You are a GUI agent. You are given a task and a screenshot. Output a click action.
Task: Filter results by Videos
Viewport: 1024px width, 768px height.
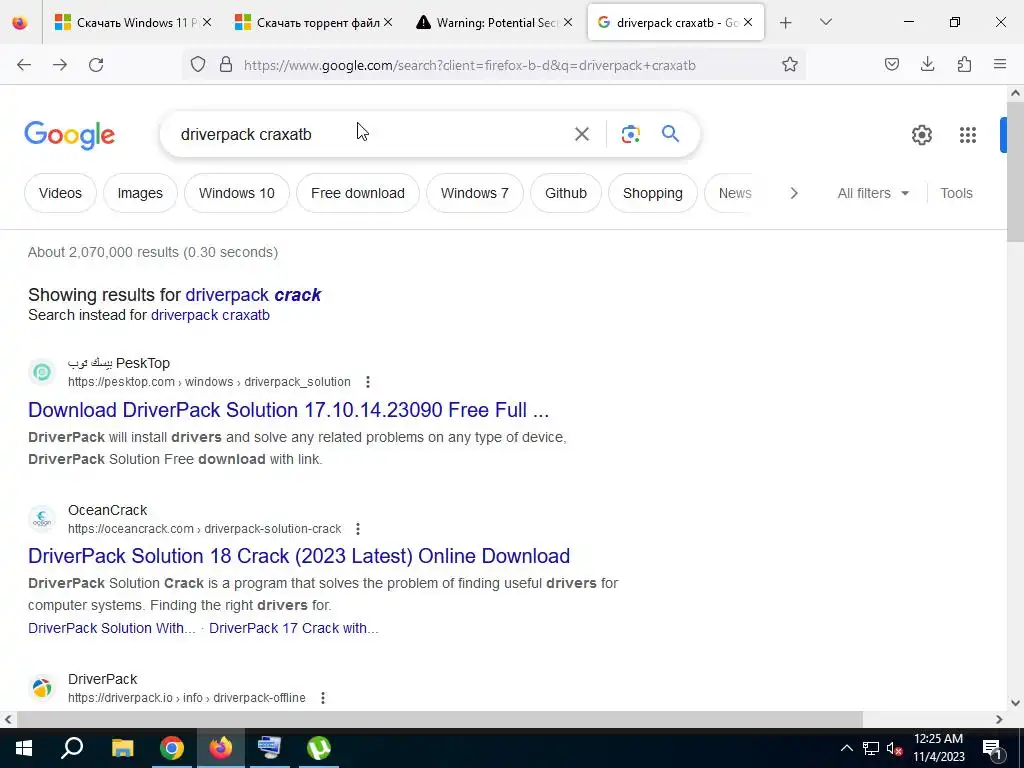(x=60, y=193)
